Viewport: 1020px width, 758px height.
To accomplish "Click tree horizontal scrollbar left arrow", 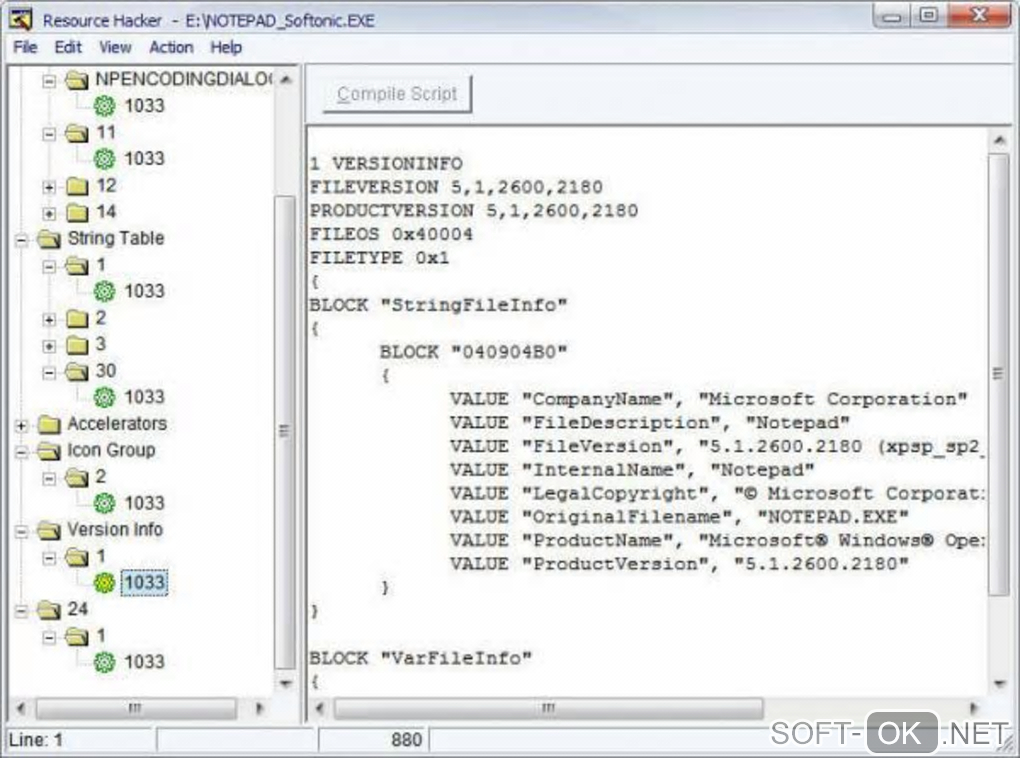I will (21, 708).
